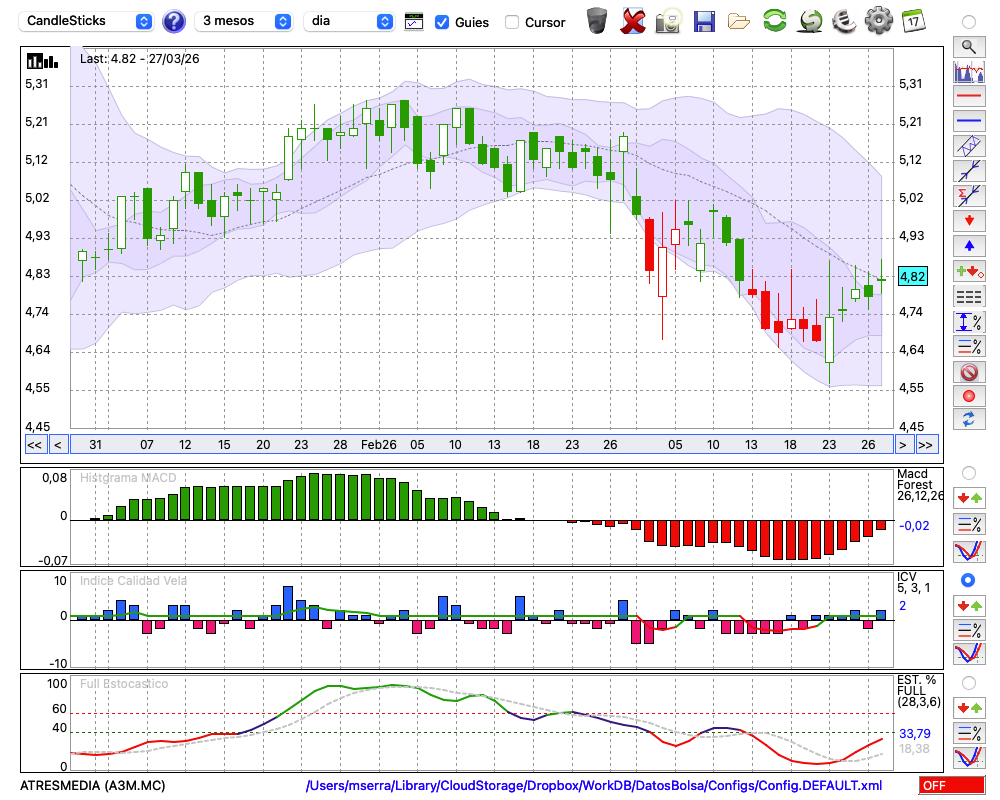This screenshot has height=800, width=1000.
Task: Expand the 3 mesos period dropdown
Action: pyautogui.click(x=244, y=21)
